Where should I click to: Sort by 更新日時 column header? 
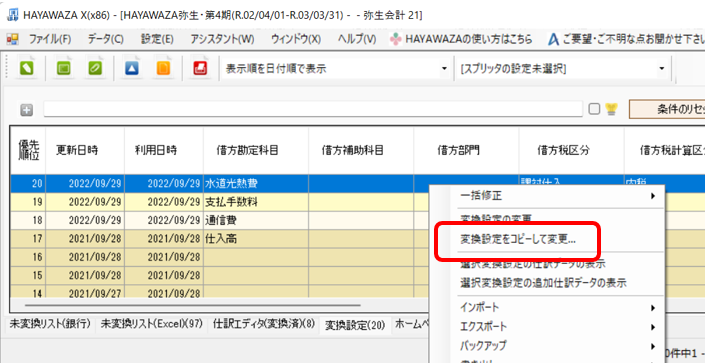(85, 150)
